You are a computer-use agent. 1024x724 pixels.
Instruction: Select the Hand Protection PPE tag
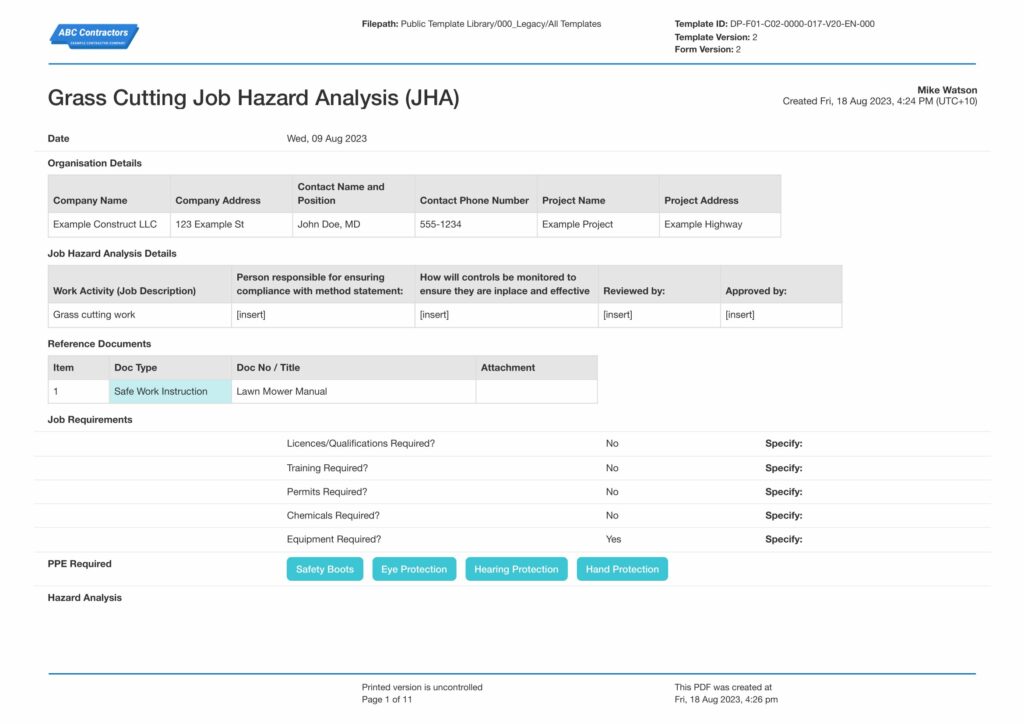(622, 569)
